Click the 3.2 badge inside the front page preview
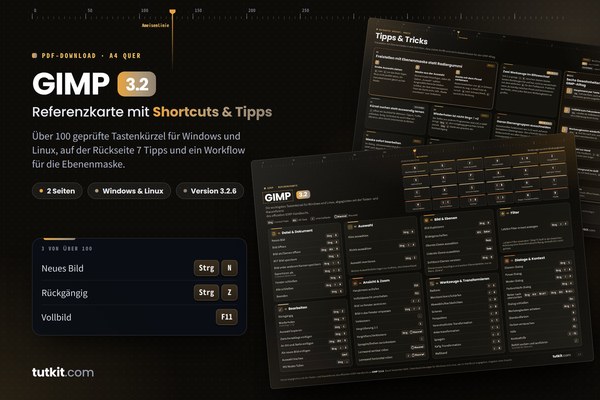 [x=303, y=194]
